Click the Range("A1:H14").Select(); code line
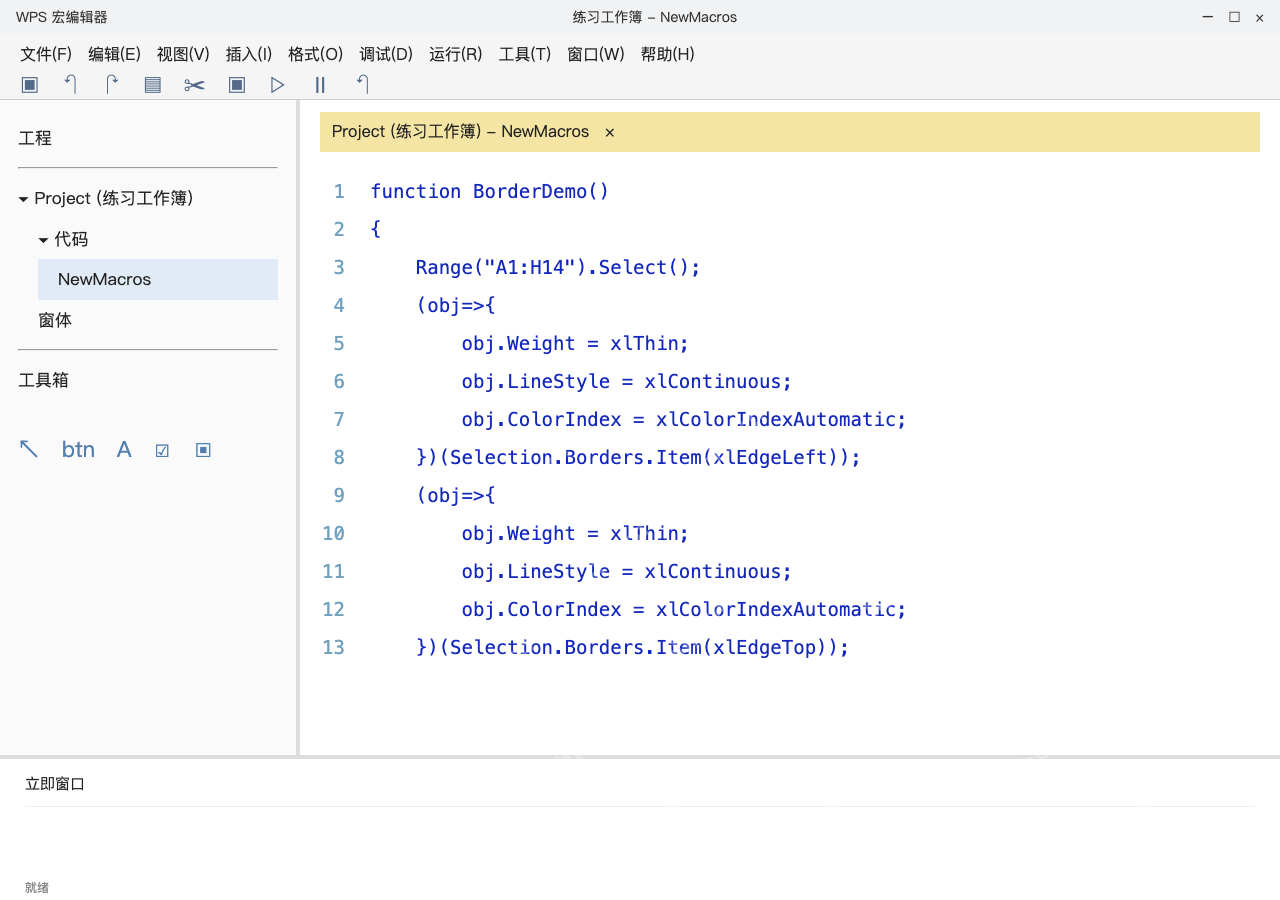The image size is (1280, 900). point(558,267)
